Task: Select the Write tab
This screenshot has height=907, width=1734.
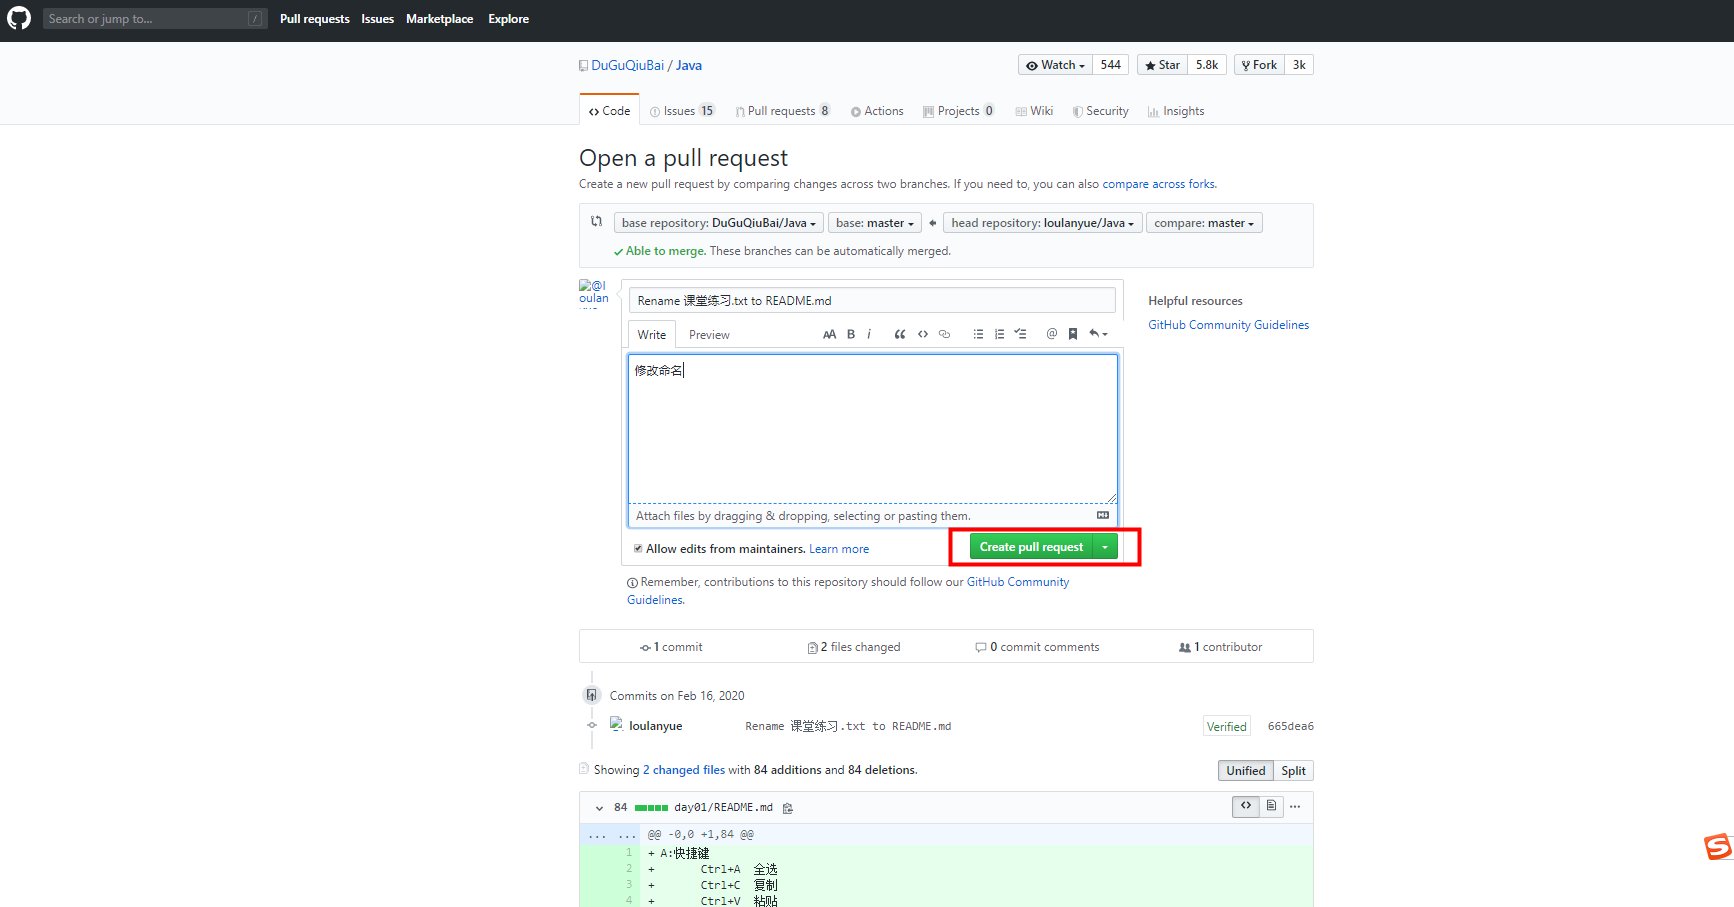Action: pyautogui.click(x=652, y=335)
